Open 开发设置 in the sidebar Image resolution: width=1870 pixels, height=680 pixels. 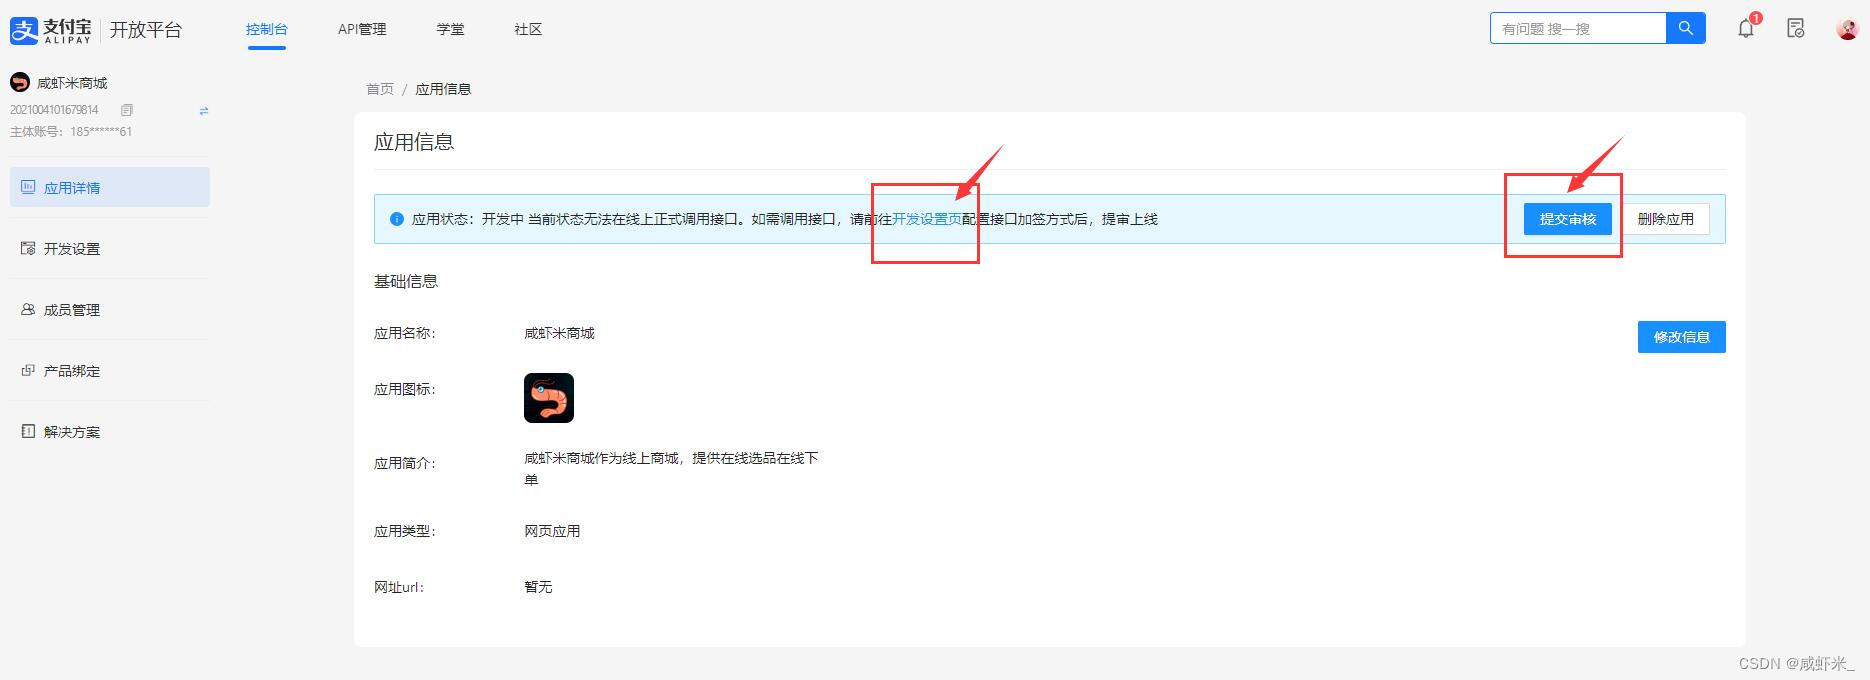[110, 248]
